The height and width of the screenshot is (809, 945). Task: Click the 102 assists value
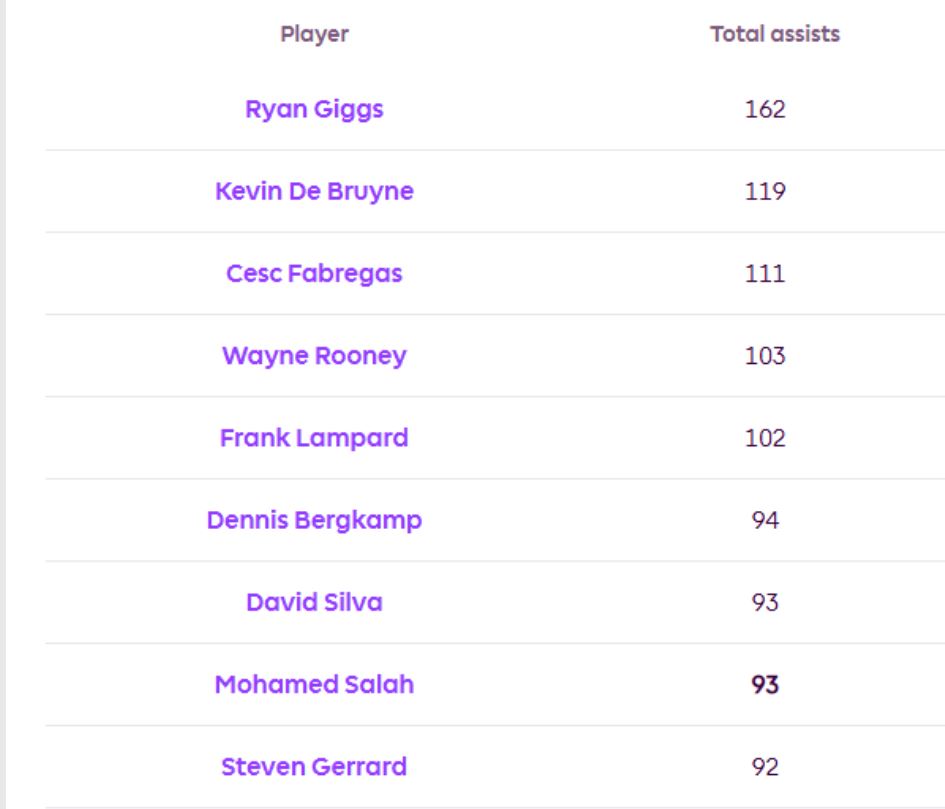coord(765,438)
